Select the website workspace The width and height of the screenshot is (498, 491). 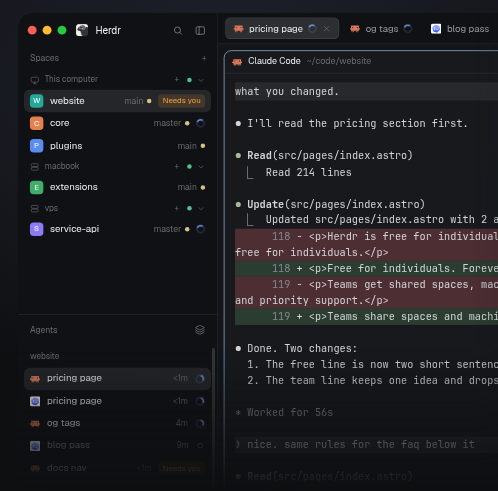click(x=117, y=101)
